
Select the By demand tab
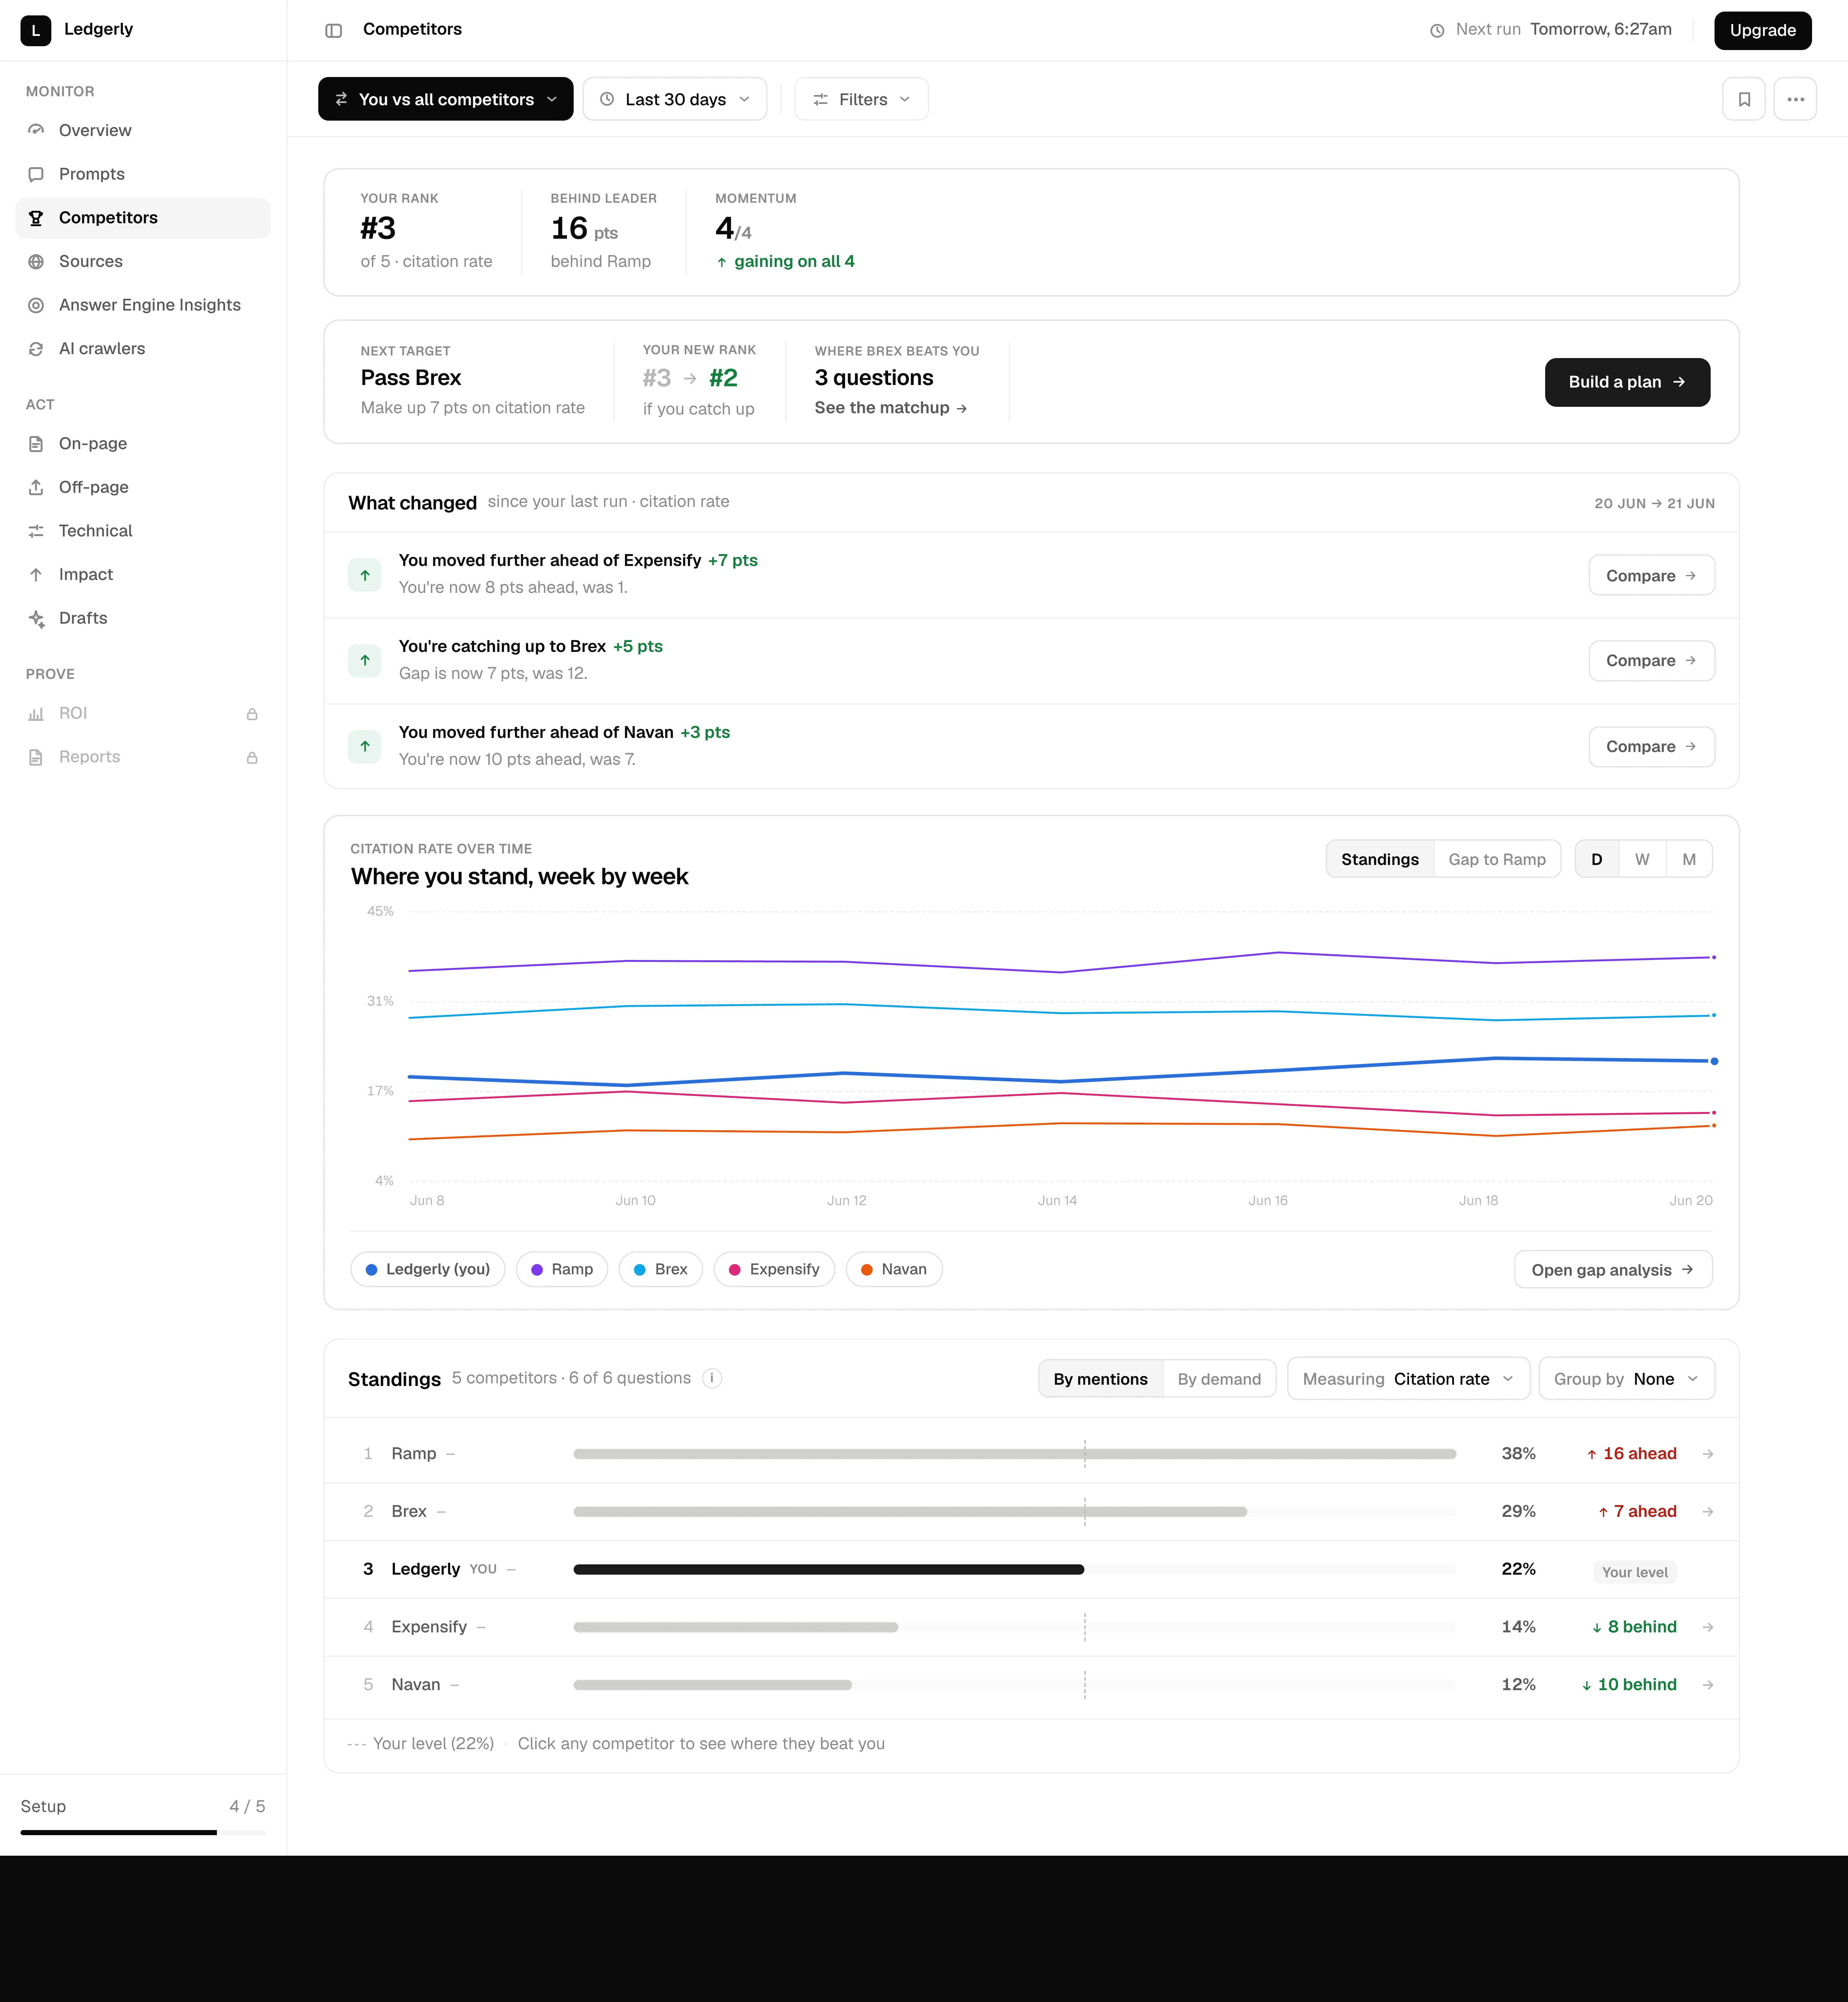click(x=1219, y=1379)
